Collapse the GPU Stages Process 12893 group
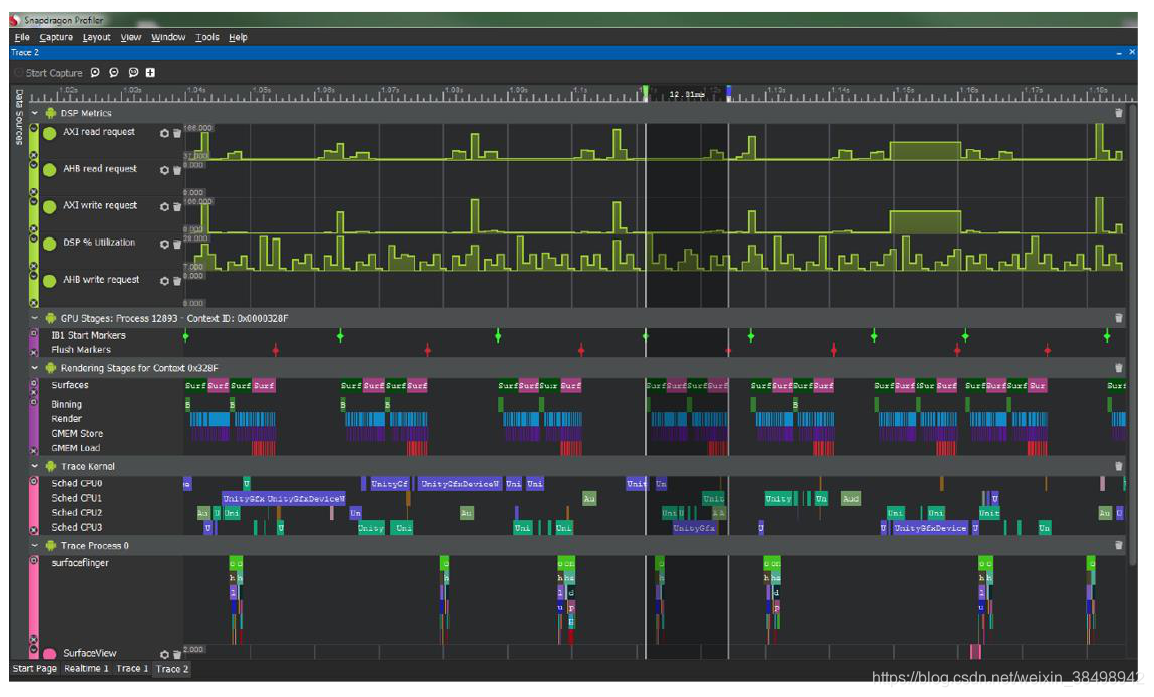The height and width of the screenshot is (697, 1154). pos(35,318)
